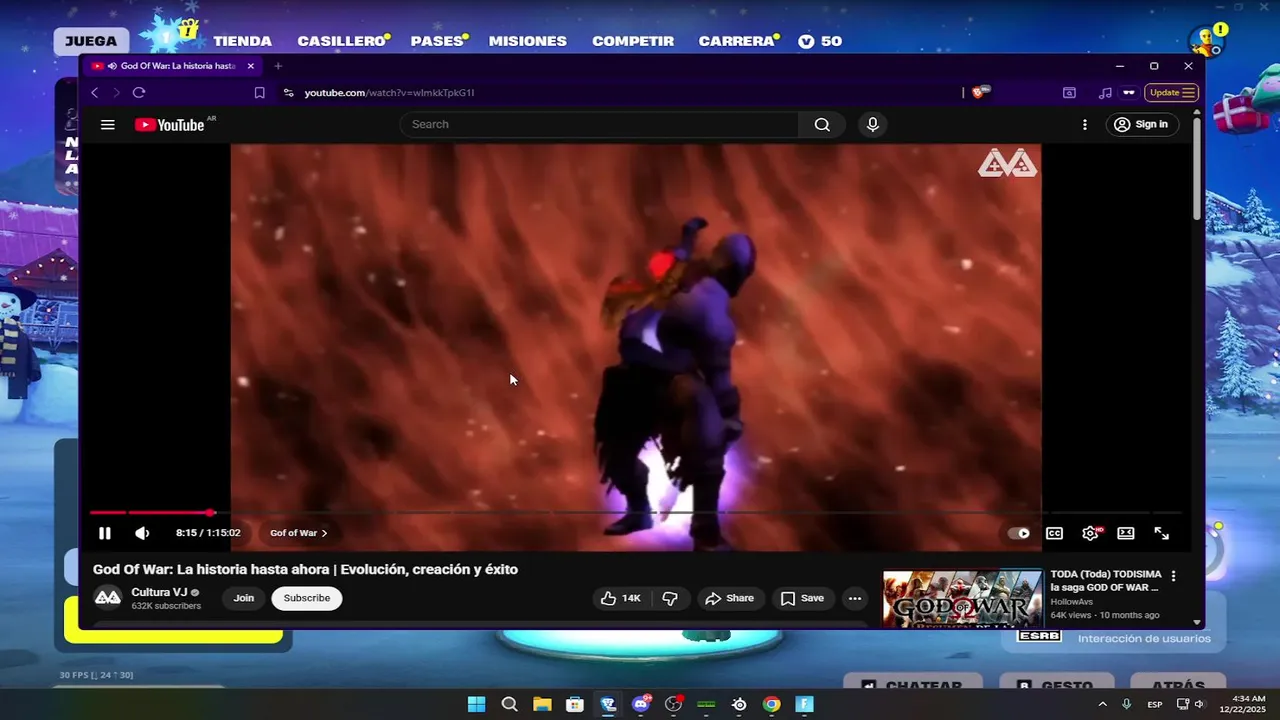Open YouTube settings three-dot menu
The image size is (1280, 720).
pyautogui.click(x=1085, y=124)
